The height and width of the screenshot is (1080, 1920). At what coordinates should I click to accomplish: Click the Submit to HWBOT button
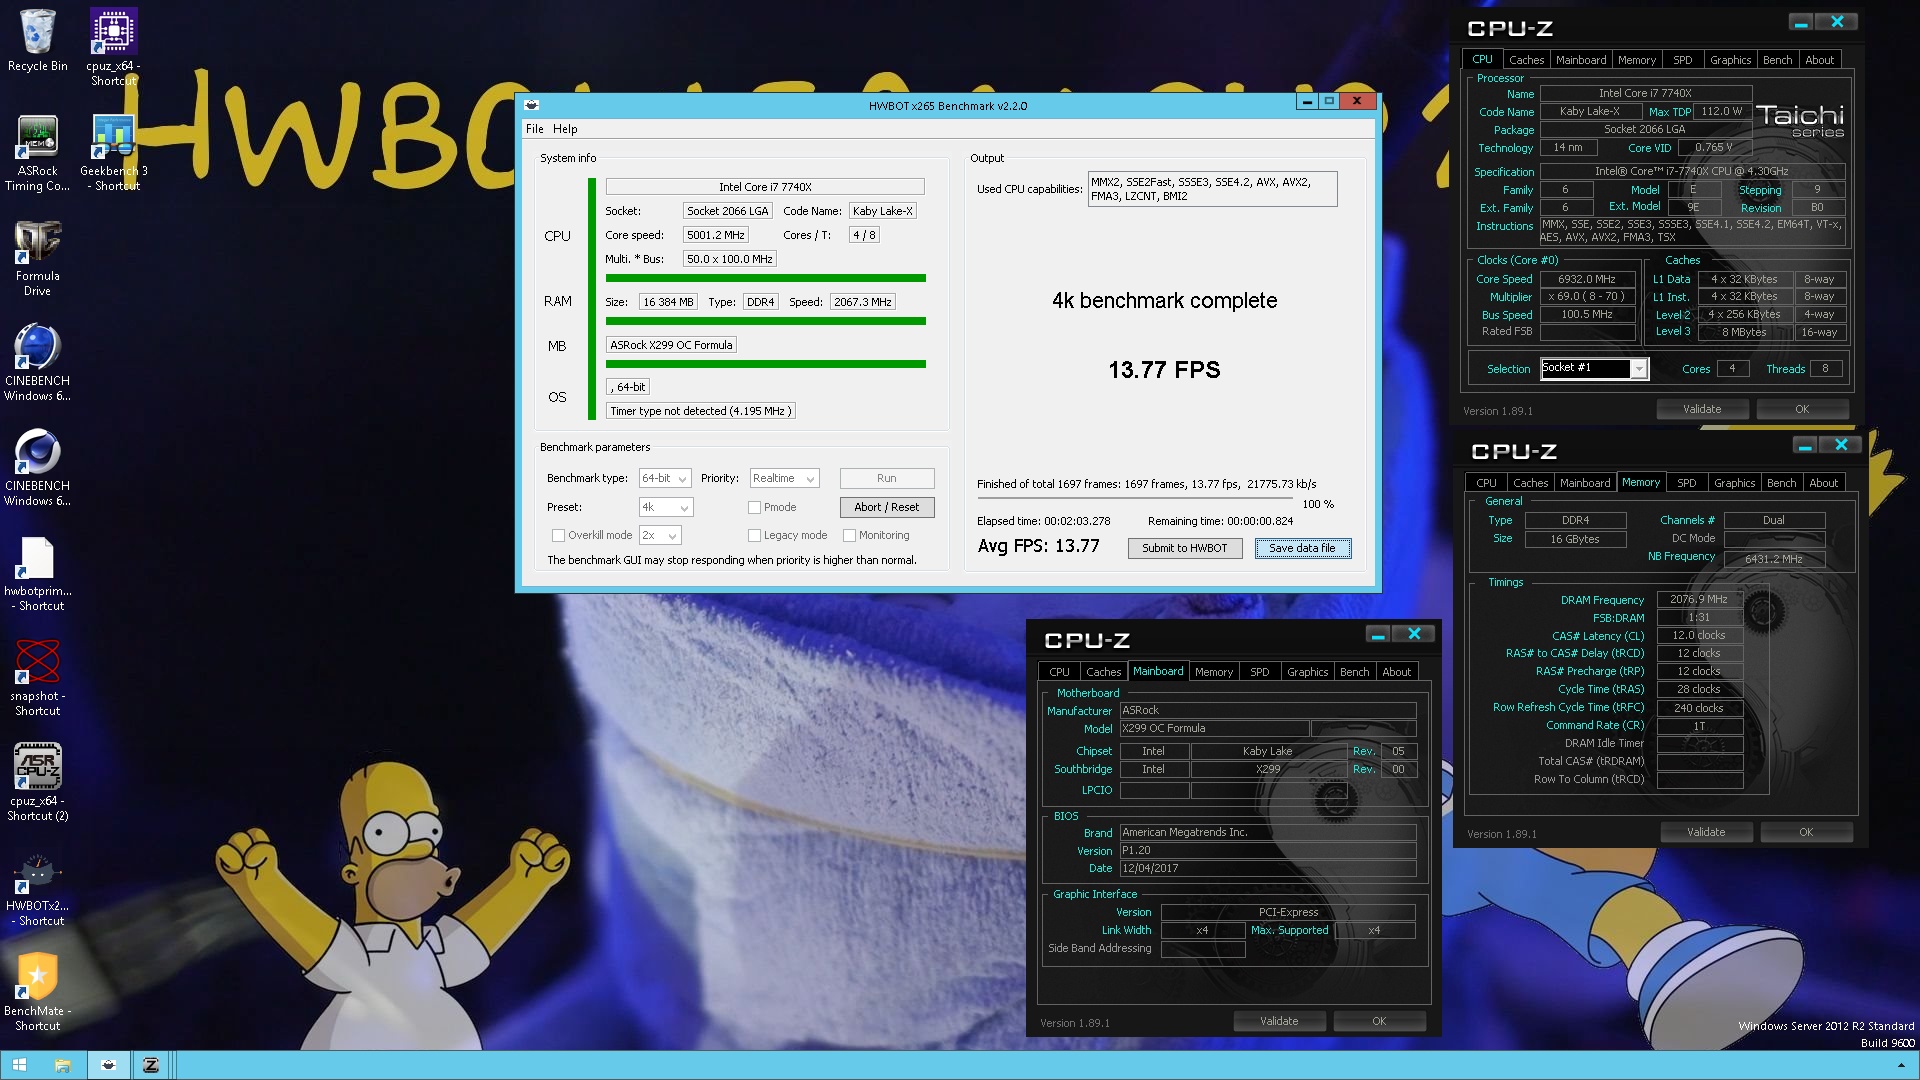tap(1185, 549)
